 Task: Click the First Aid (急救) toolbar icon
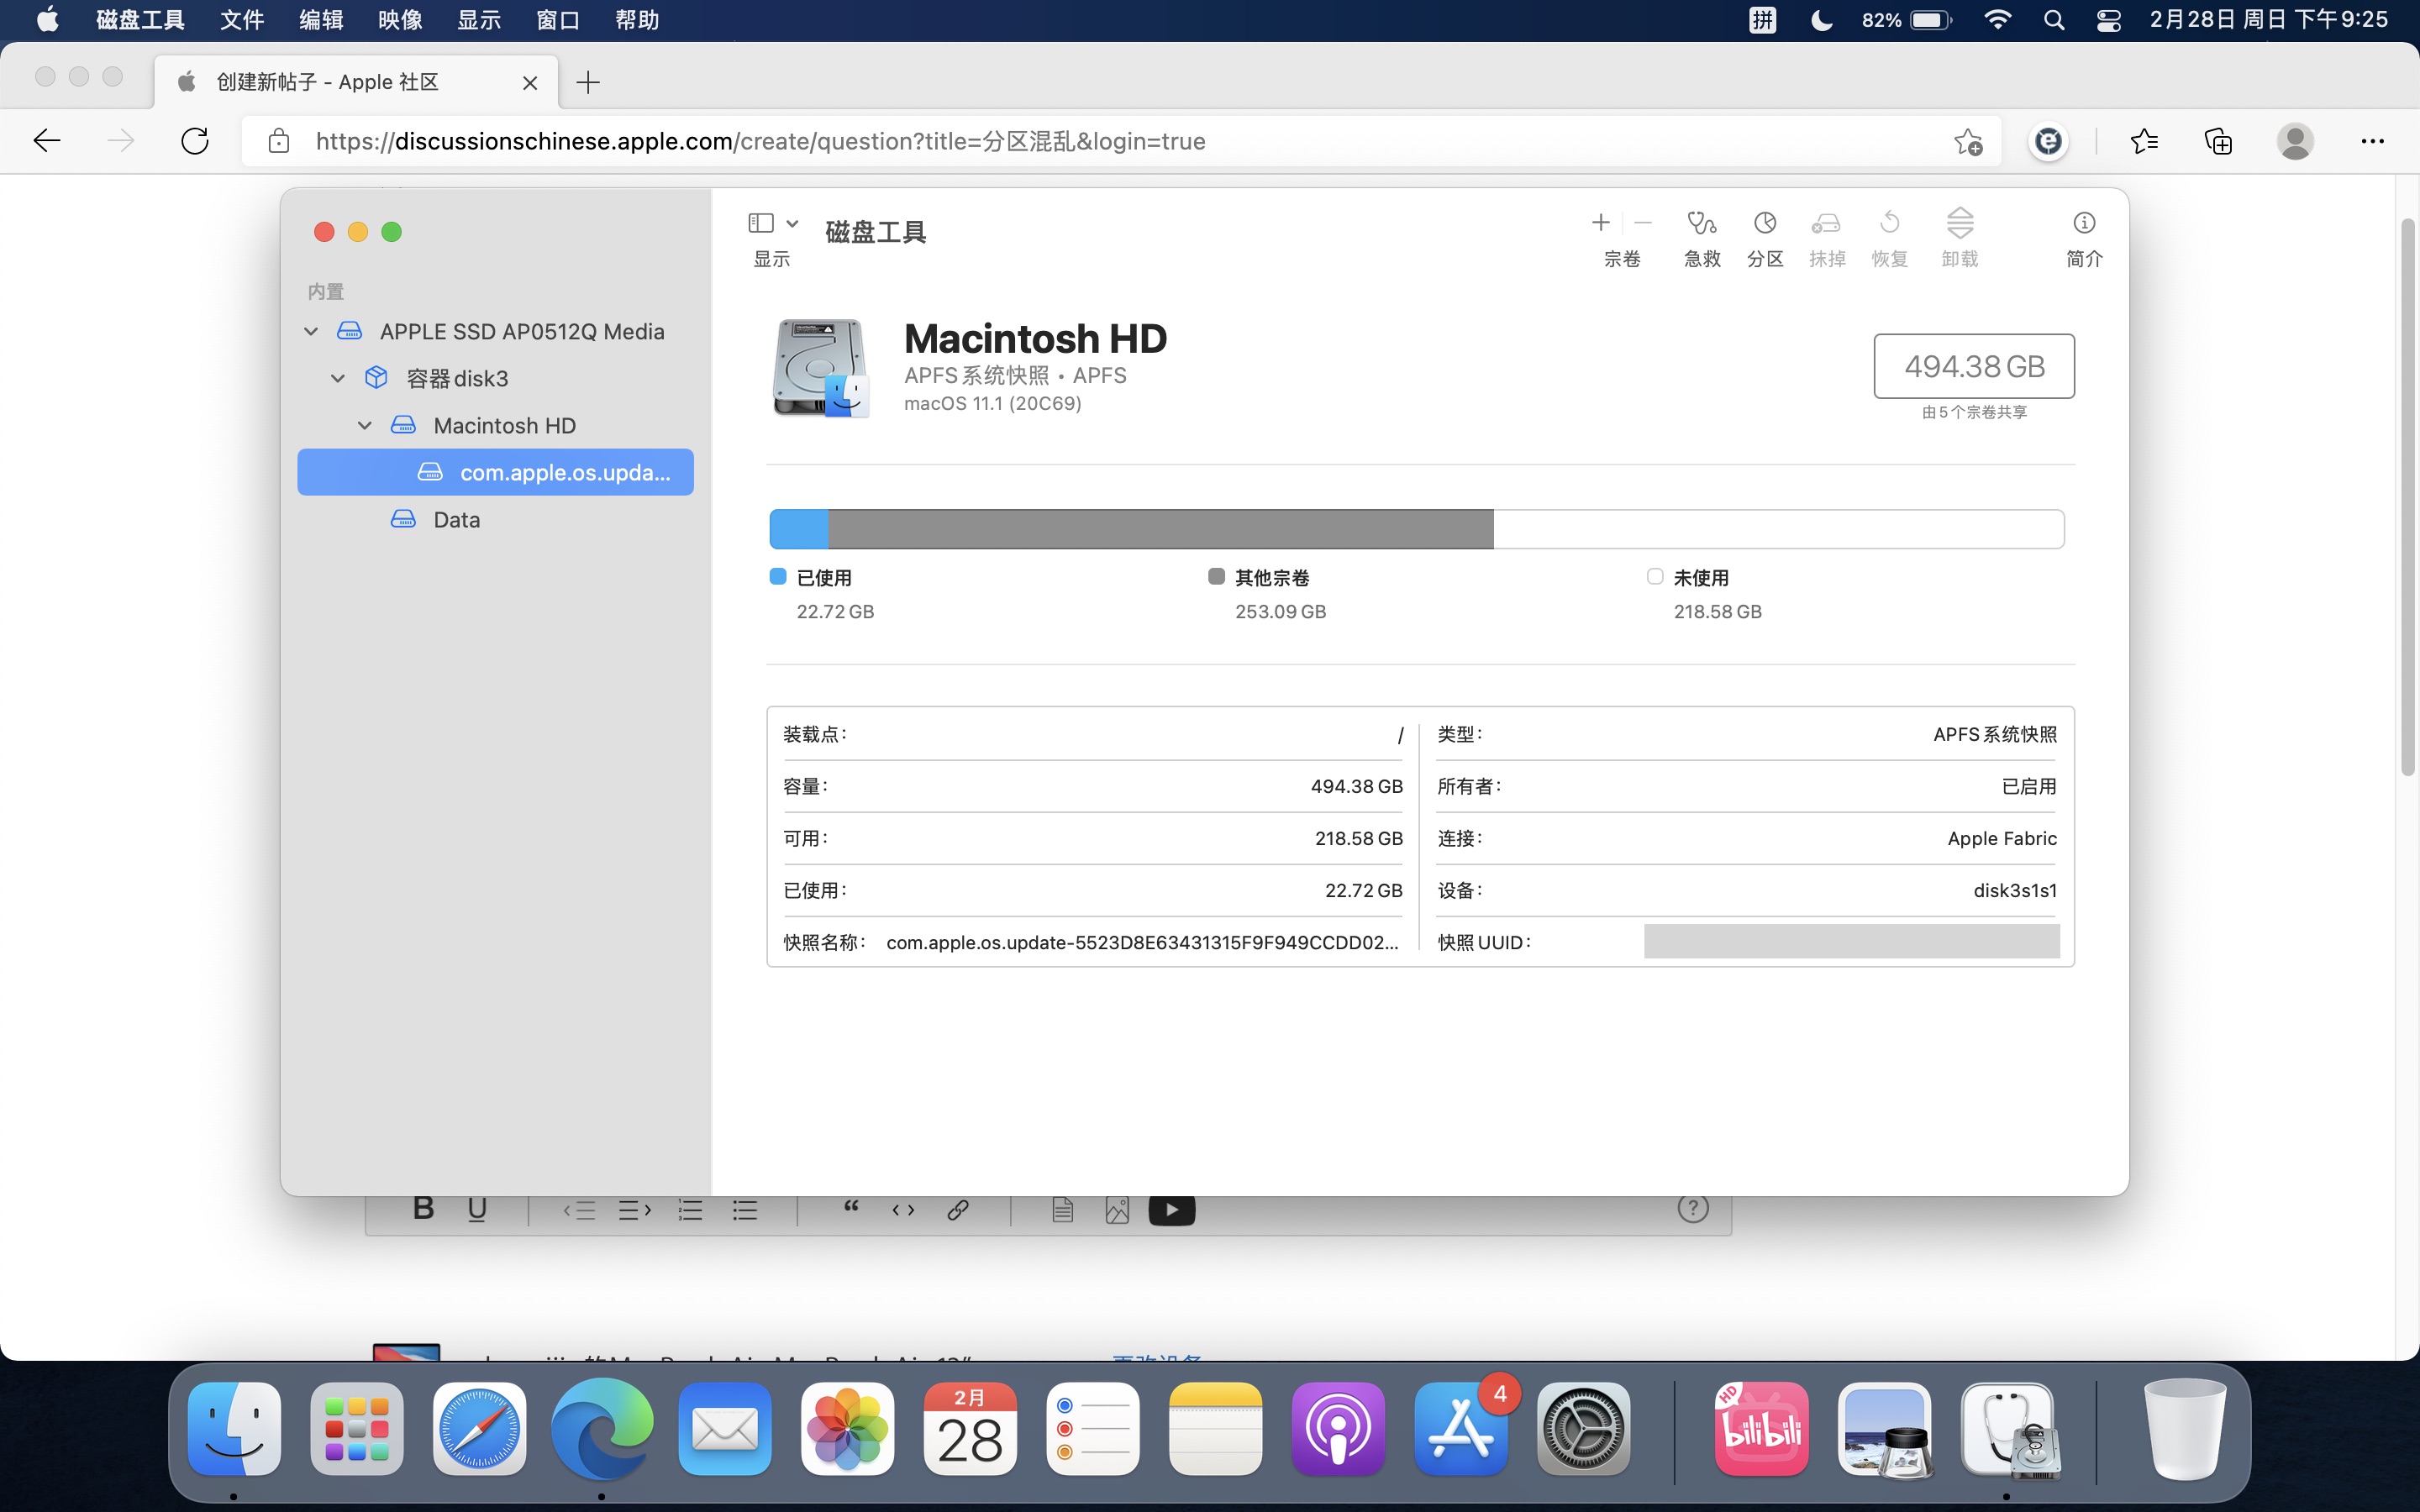point(1701,223)
